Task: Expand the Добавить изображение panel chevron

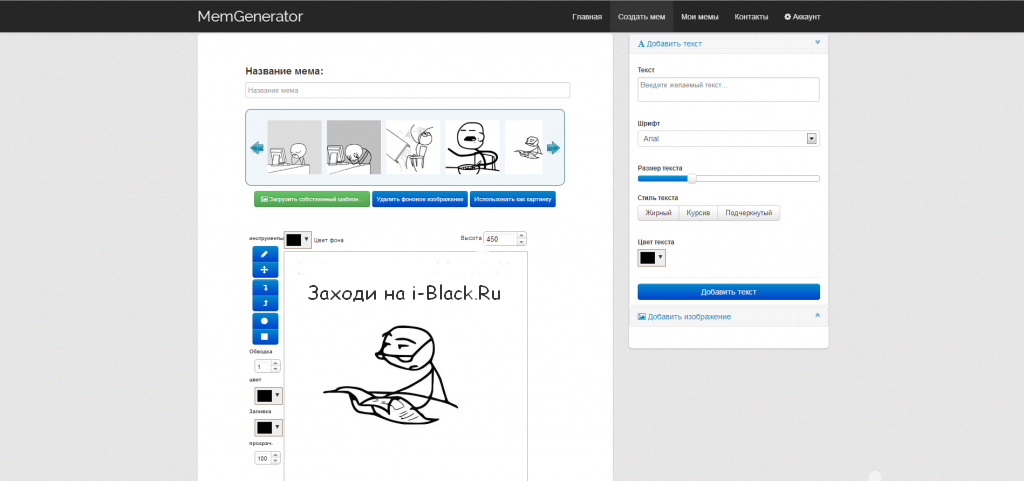Action: 818,315
